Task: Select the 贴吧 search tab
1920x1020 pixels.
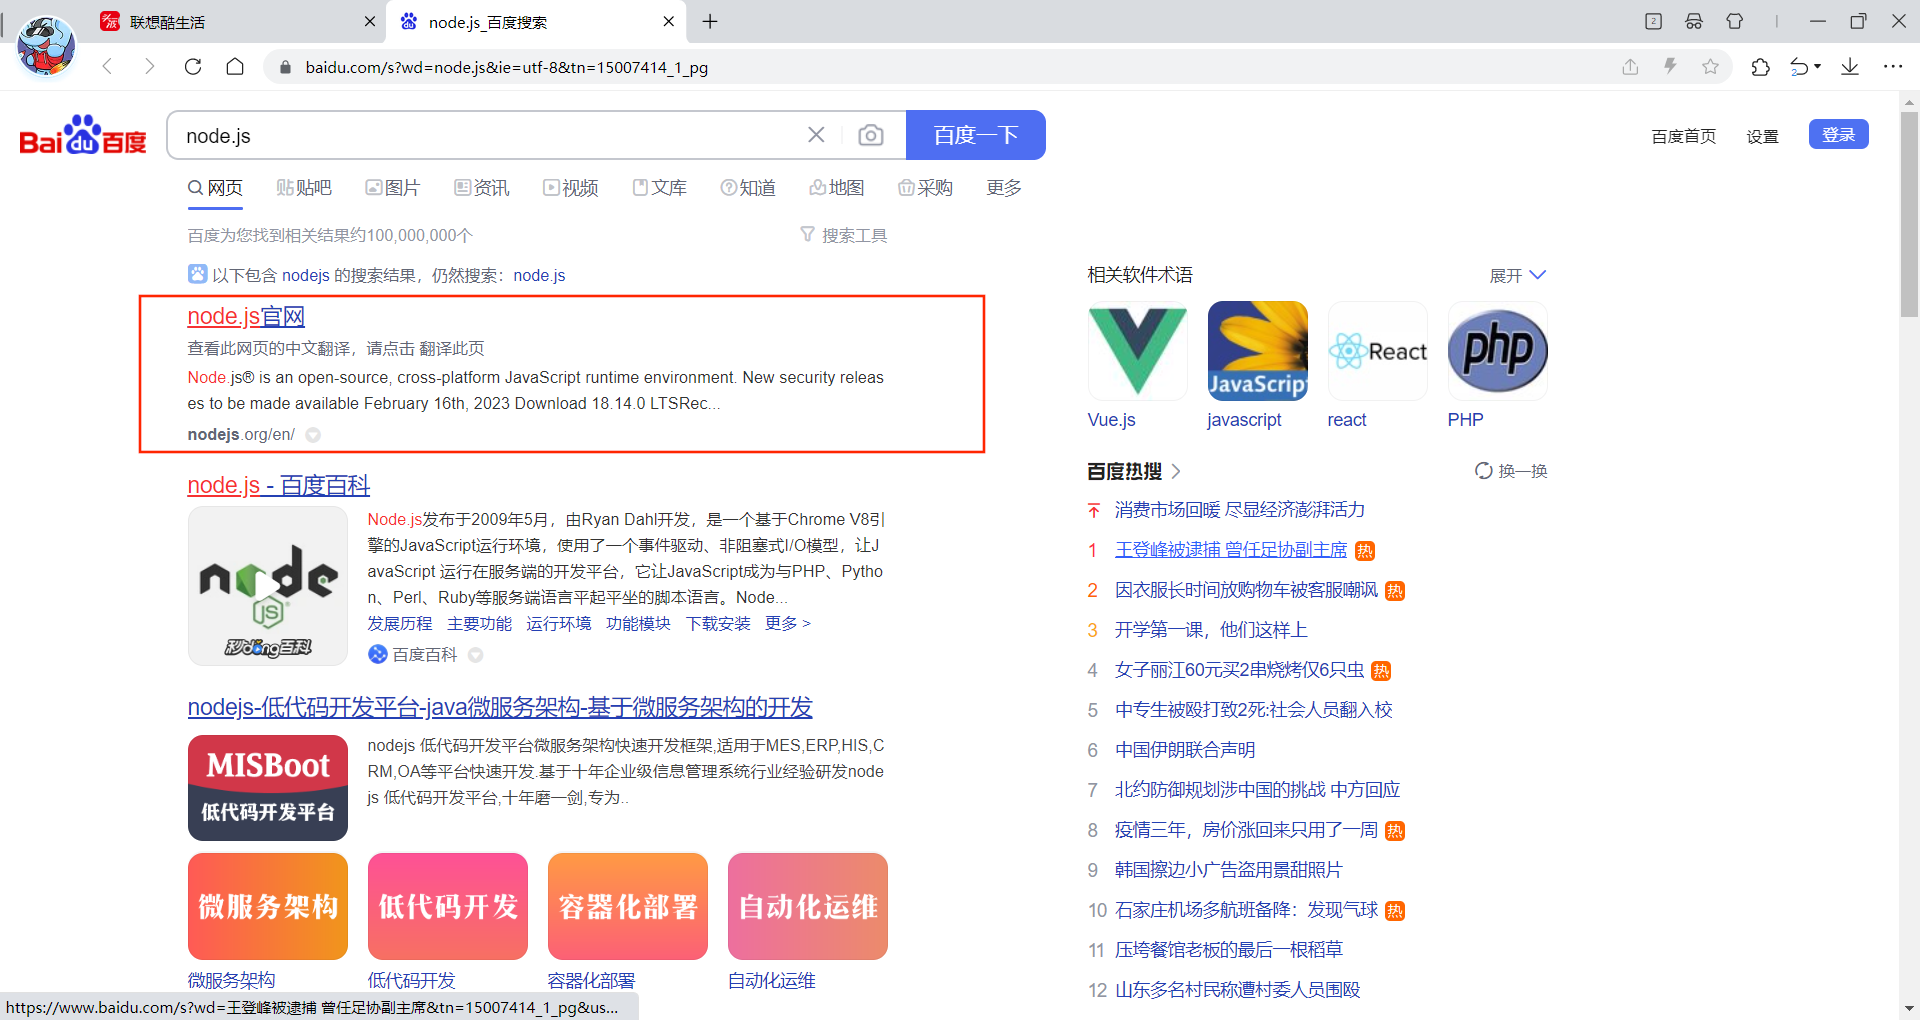Action: point(304,188)
